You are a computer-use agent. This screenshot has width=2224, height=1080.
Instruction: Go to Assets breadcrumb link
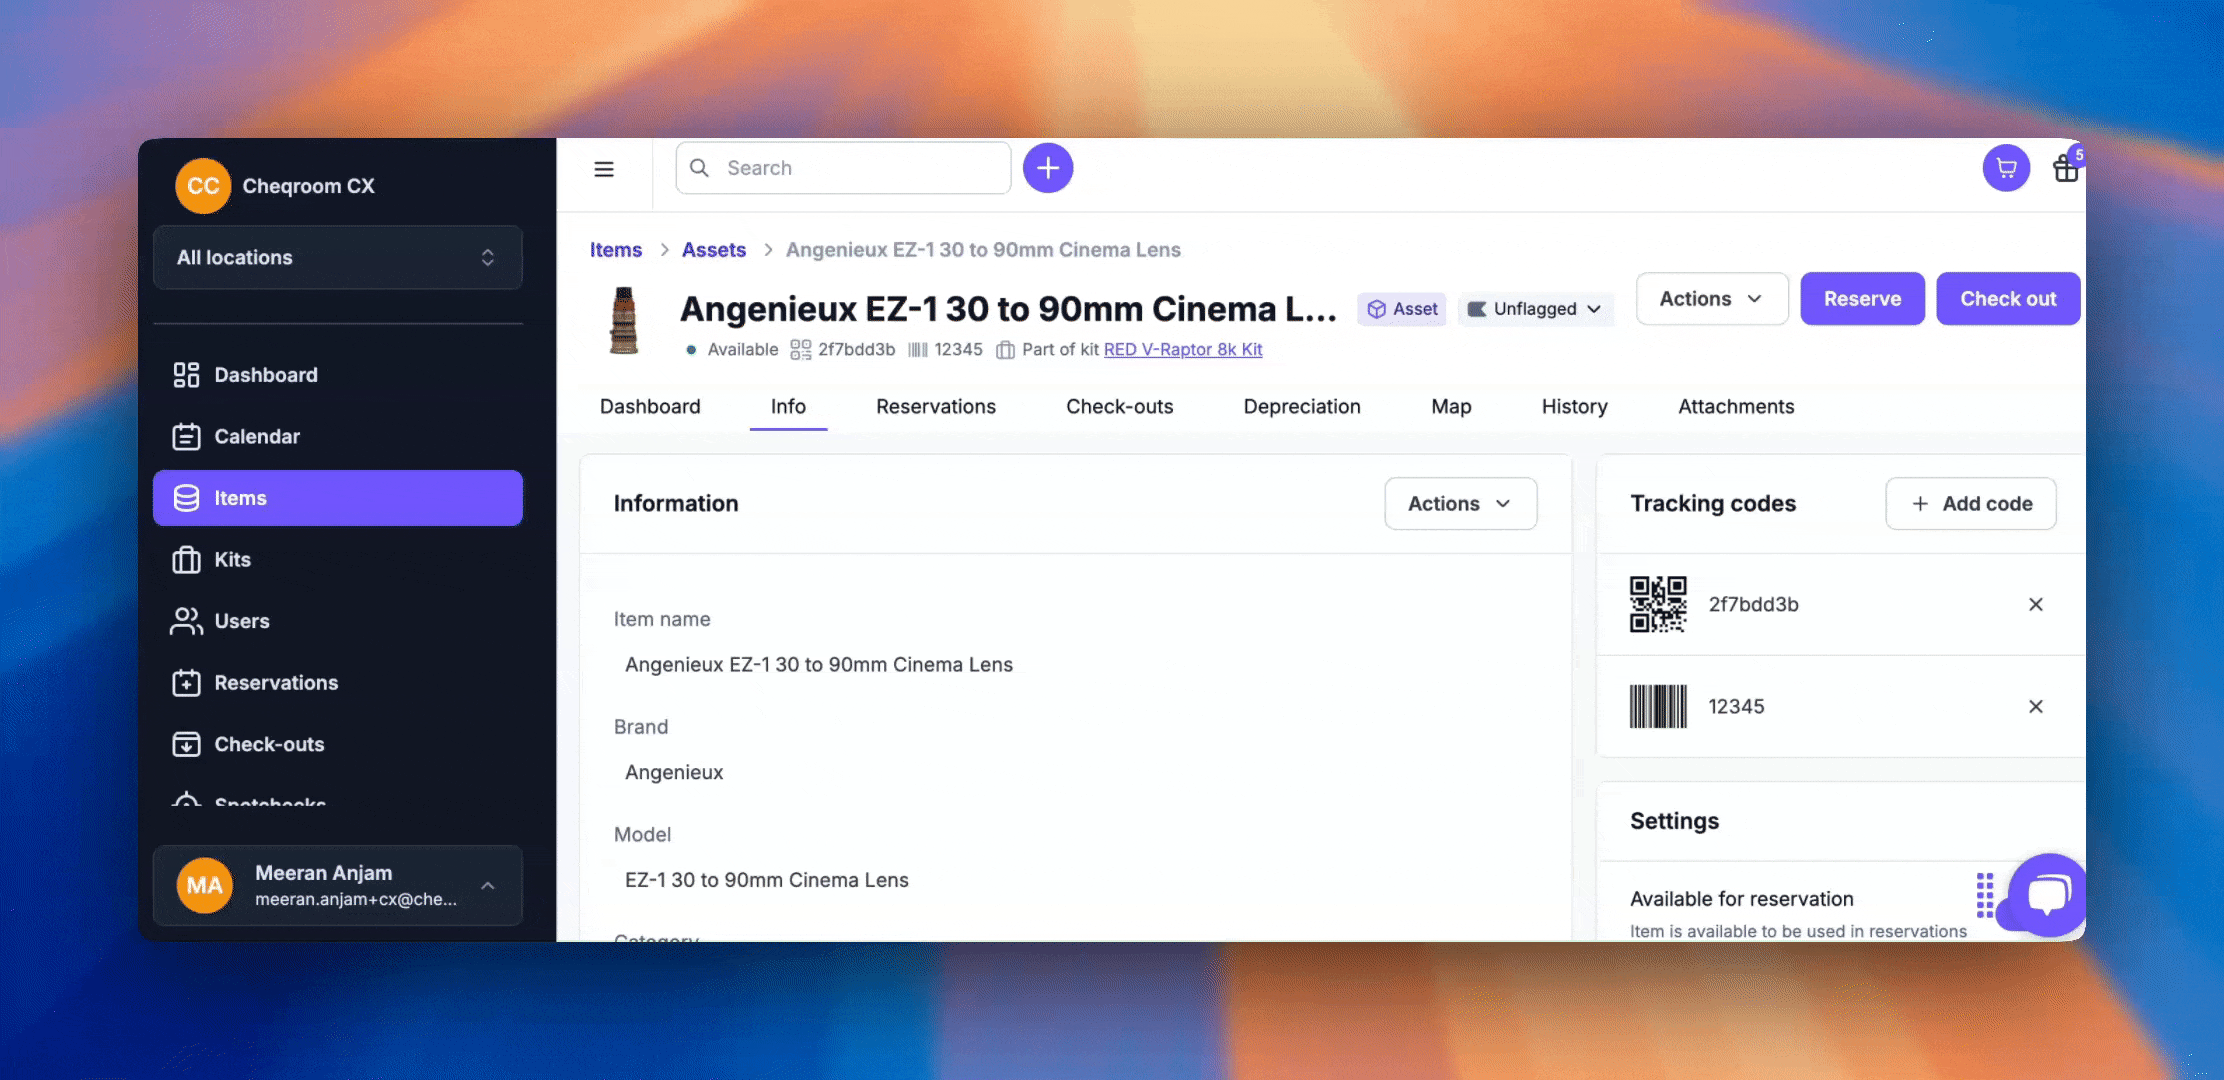pos(714,250)
